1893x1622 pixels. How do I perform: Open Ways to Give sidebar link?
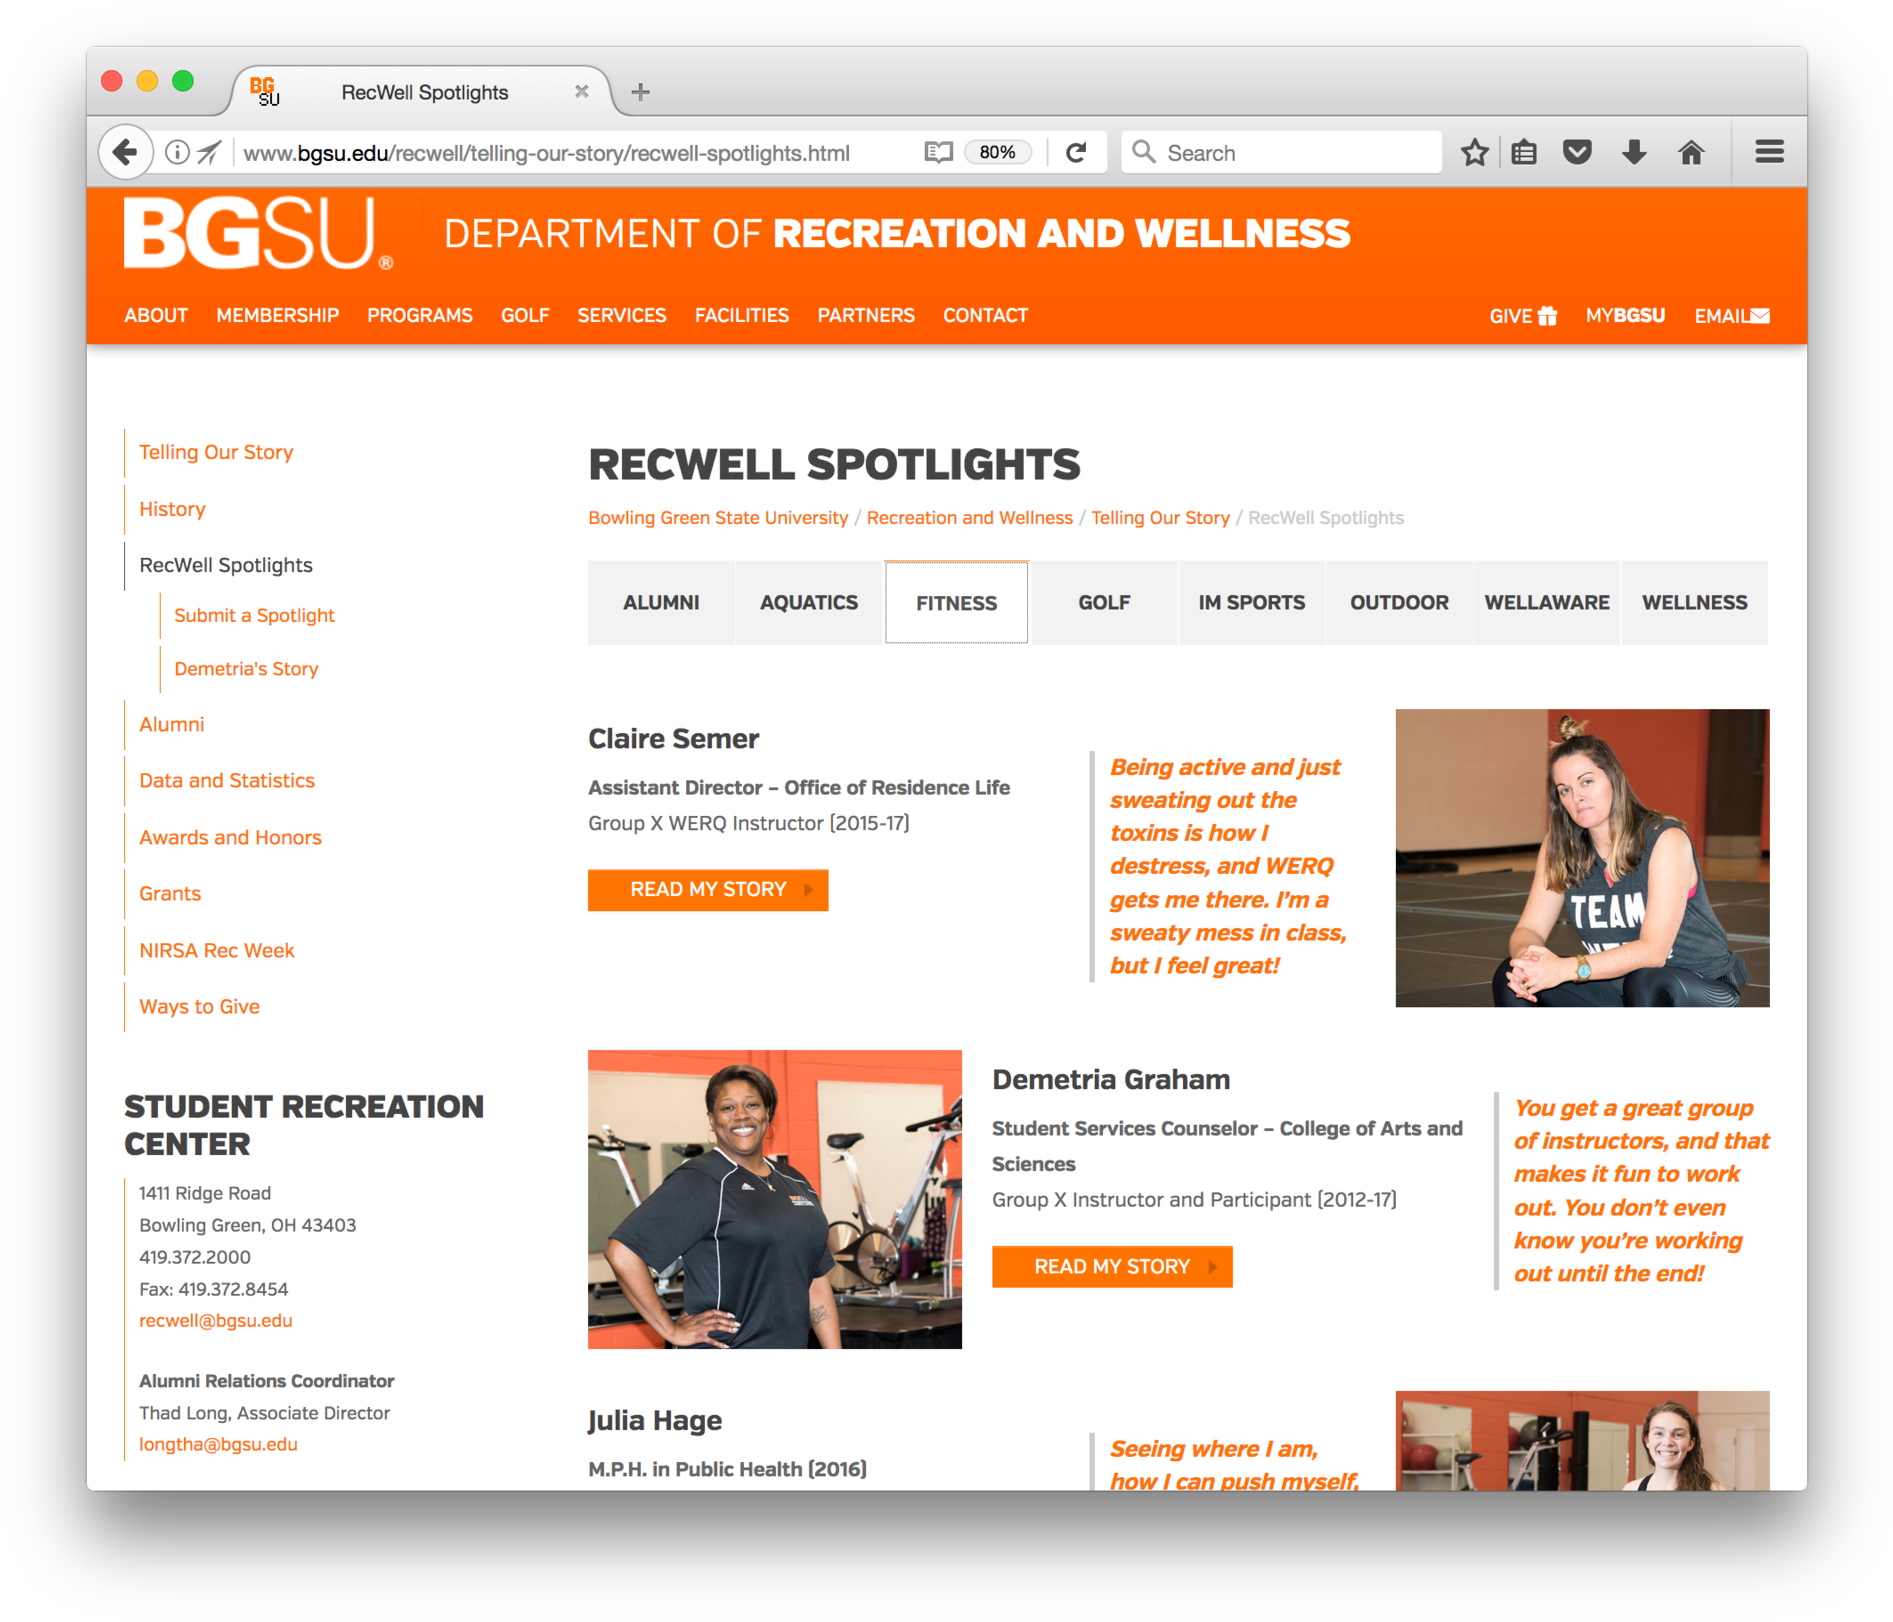[x=199, y=1007]
